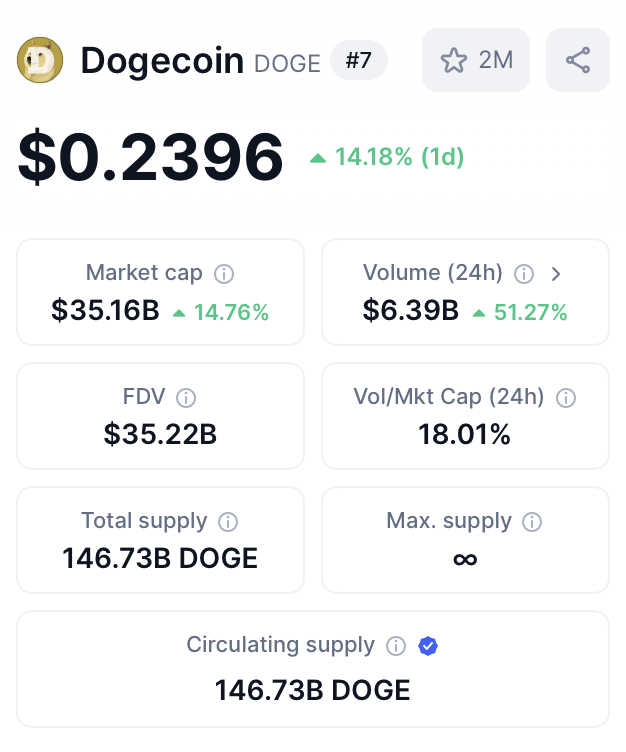
Task: Click the Dogecoin logo icon
Action: click(40, 60)
